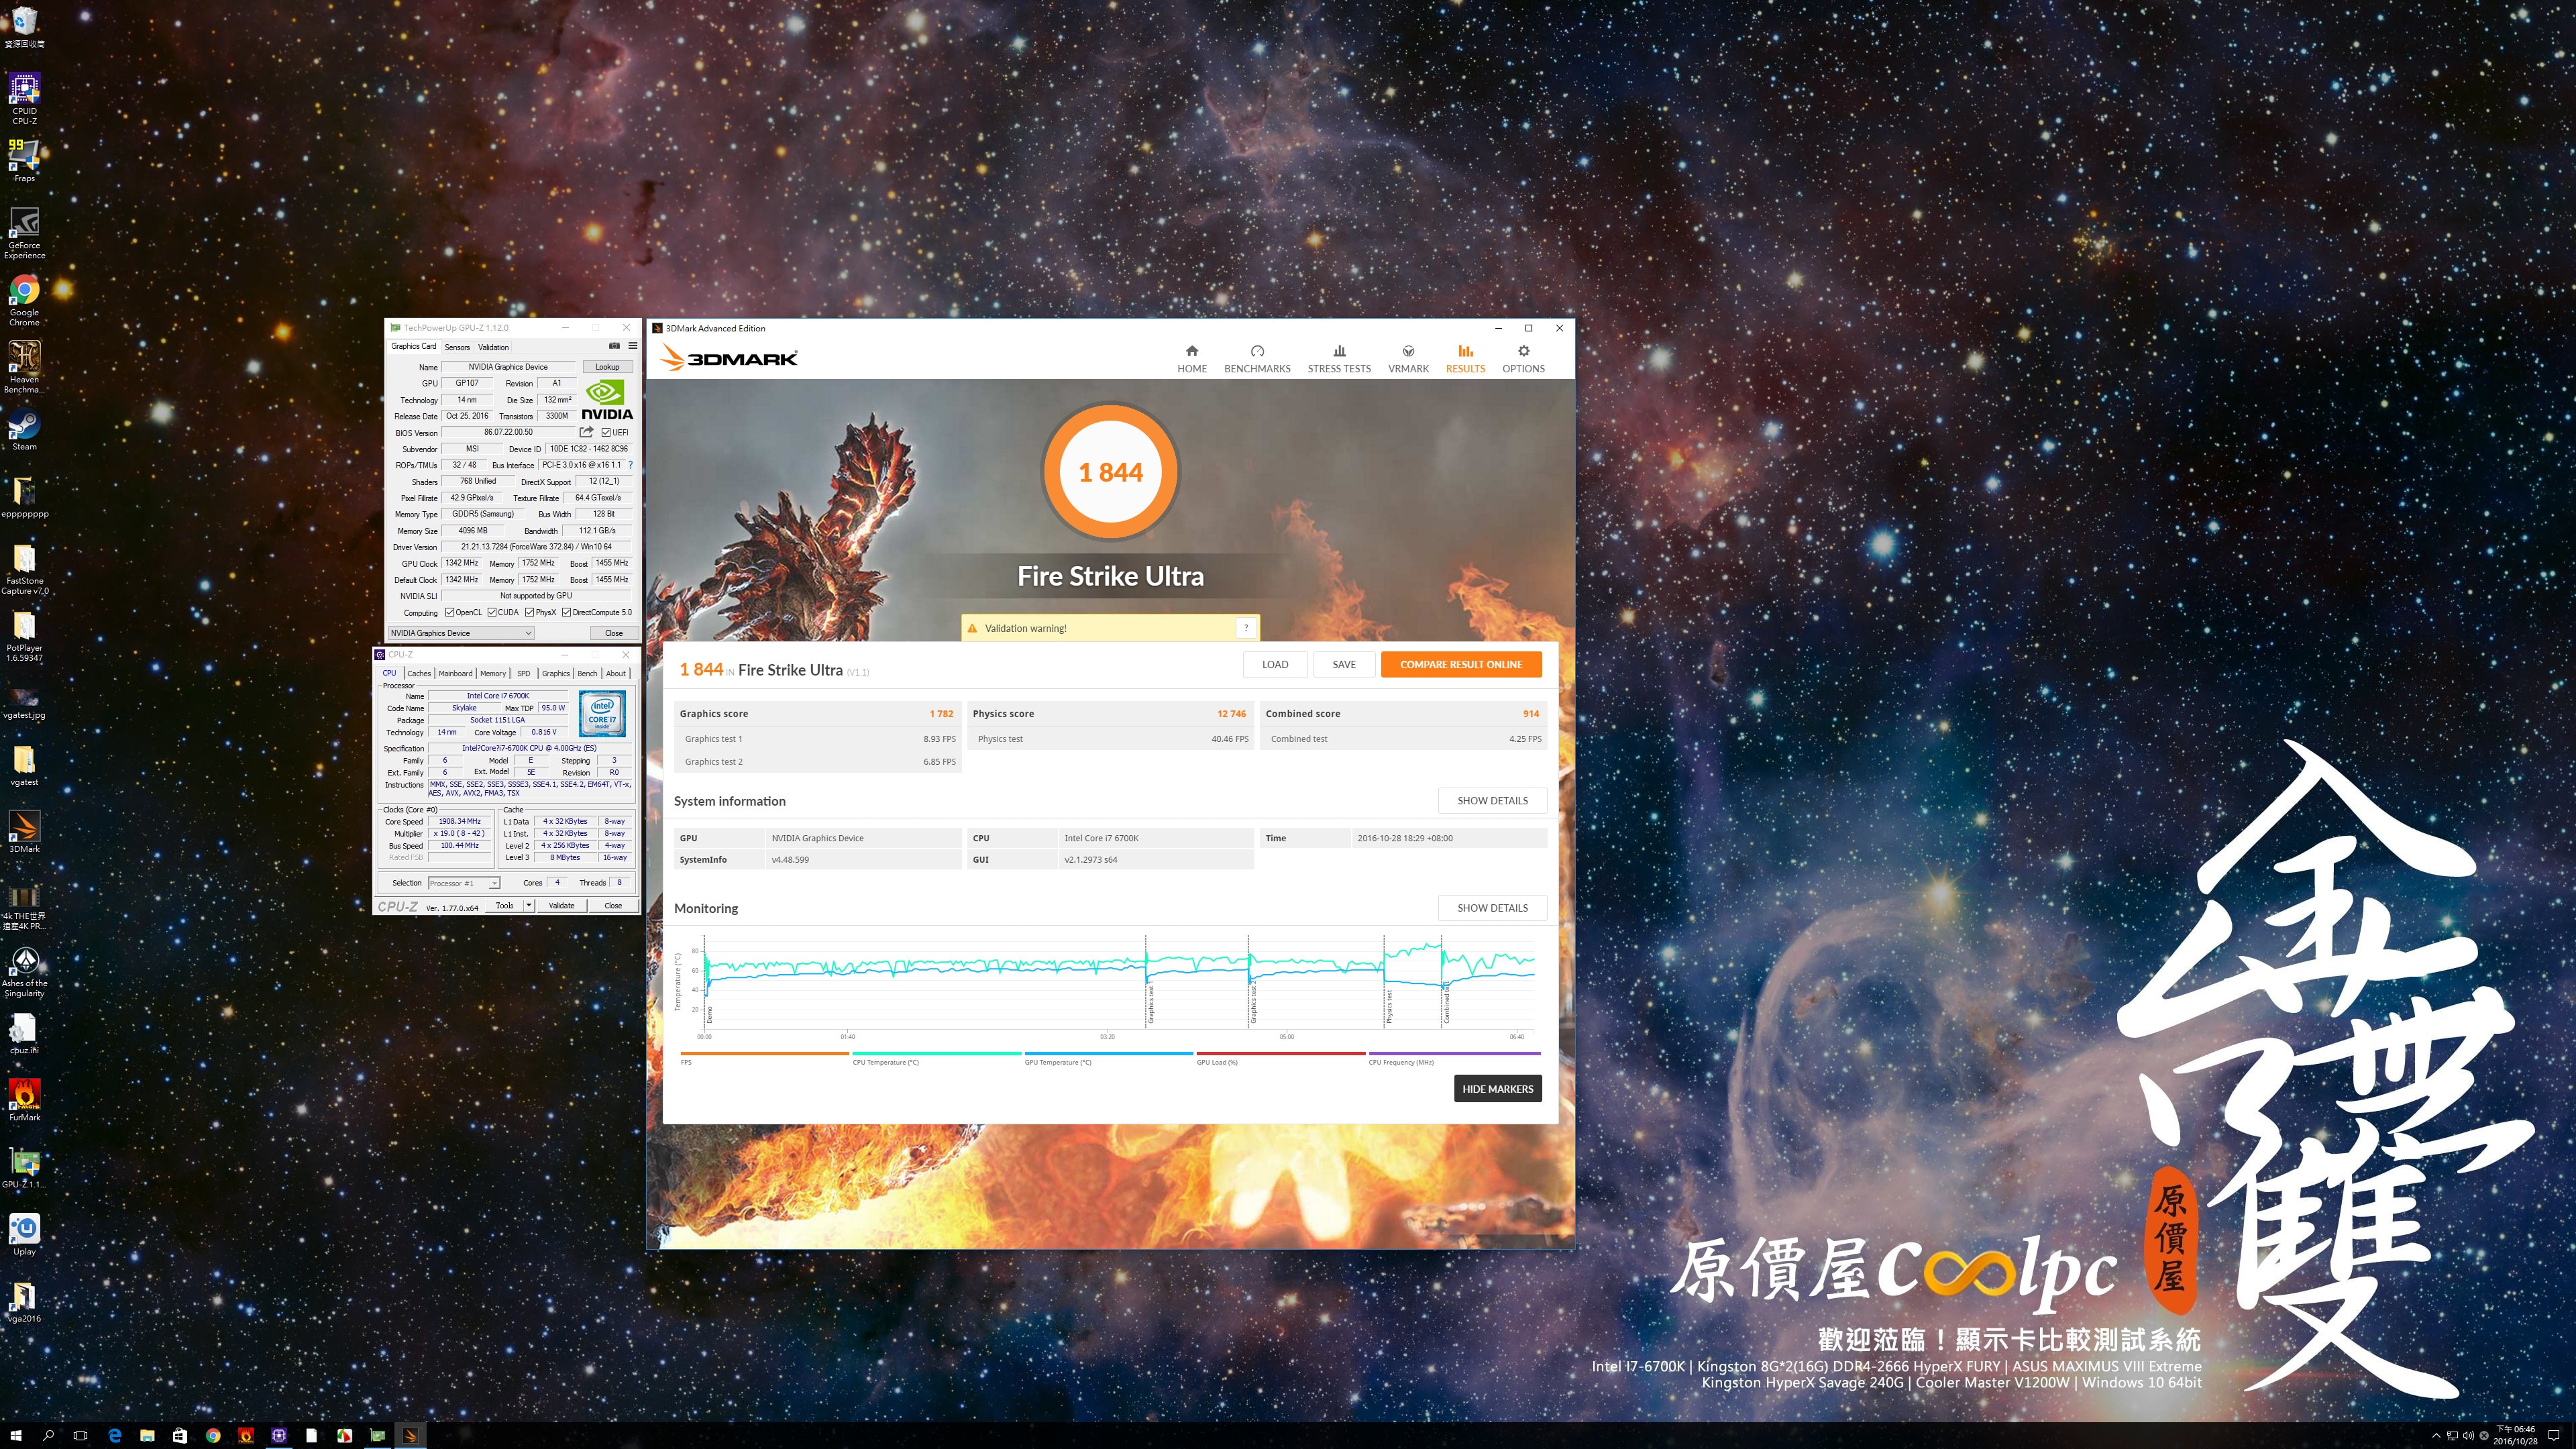Open the FurMark desktop icon
This screenshot has height=1449, width=2576.
click(24, 1099)
